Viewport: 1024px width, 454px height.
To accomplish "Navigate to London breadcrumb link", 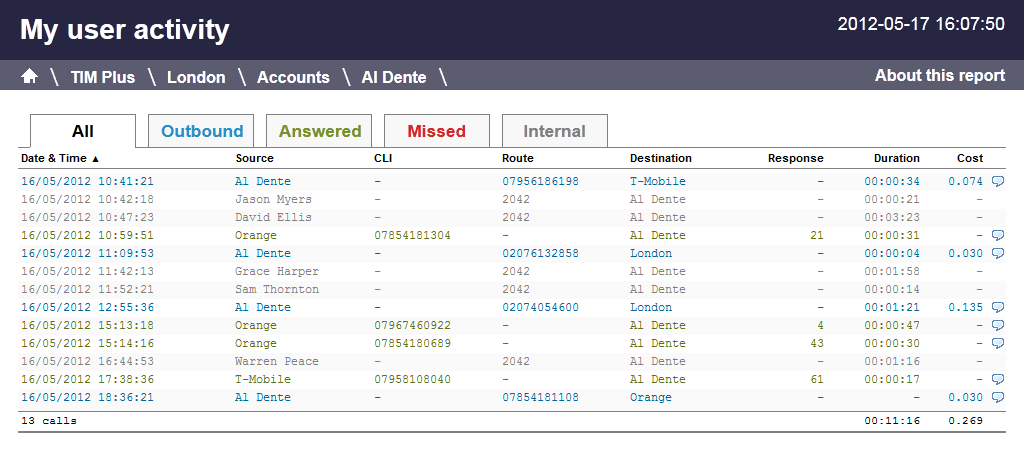I will pos(196,77).
